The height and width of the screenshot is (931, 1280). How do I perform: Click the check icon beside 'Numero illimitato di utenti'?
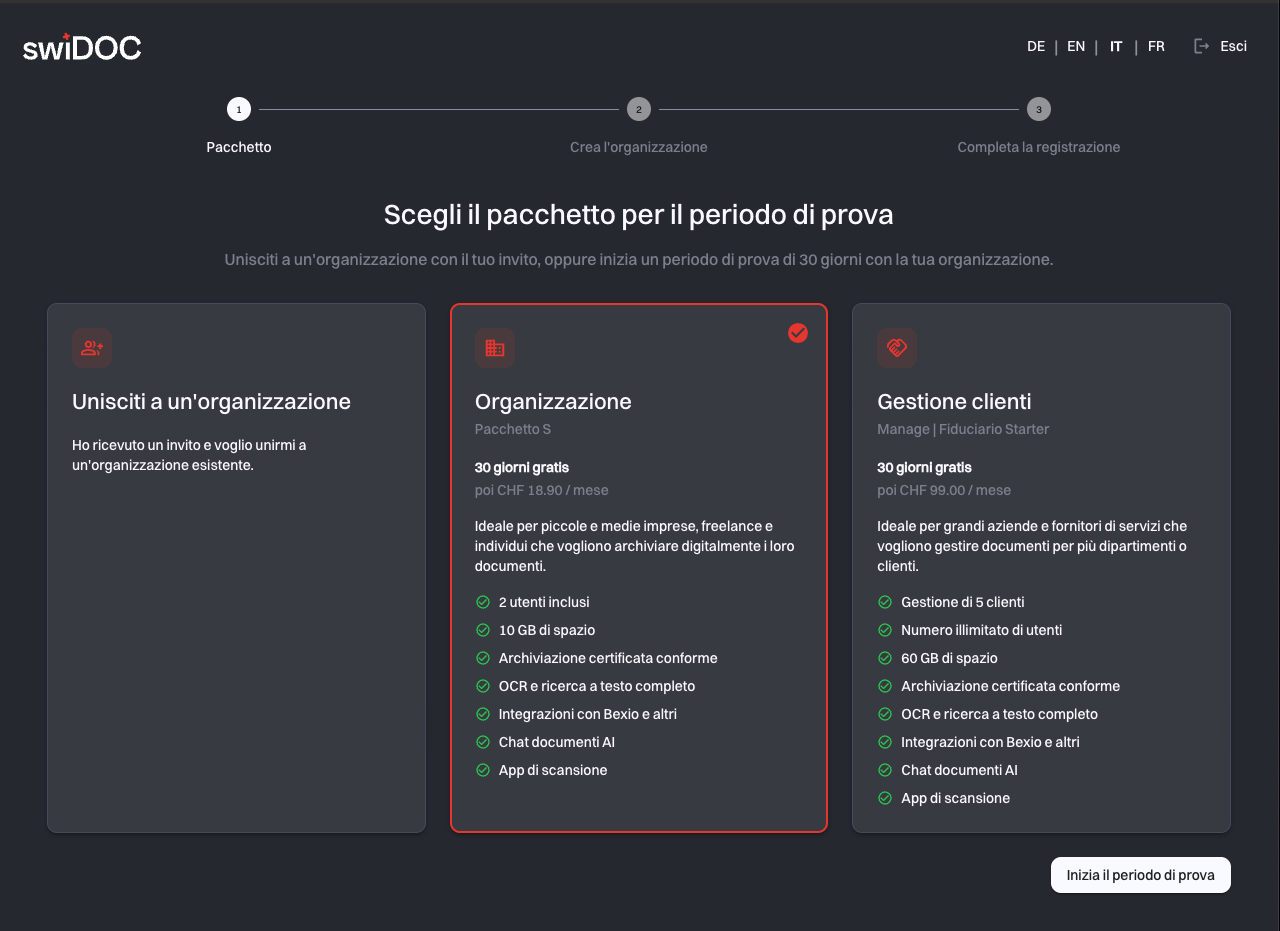885,630
